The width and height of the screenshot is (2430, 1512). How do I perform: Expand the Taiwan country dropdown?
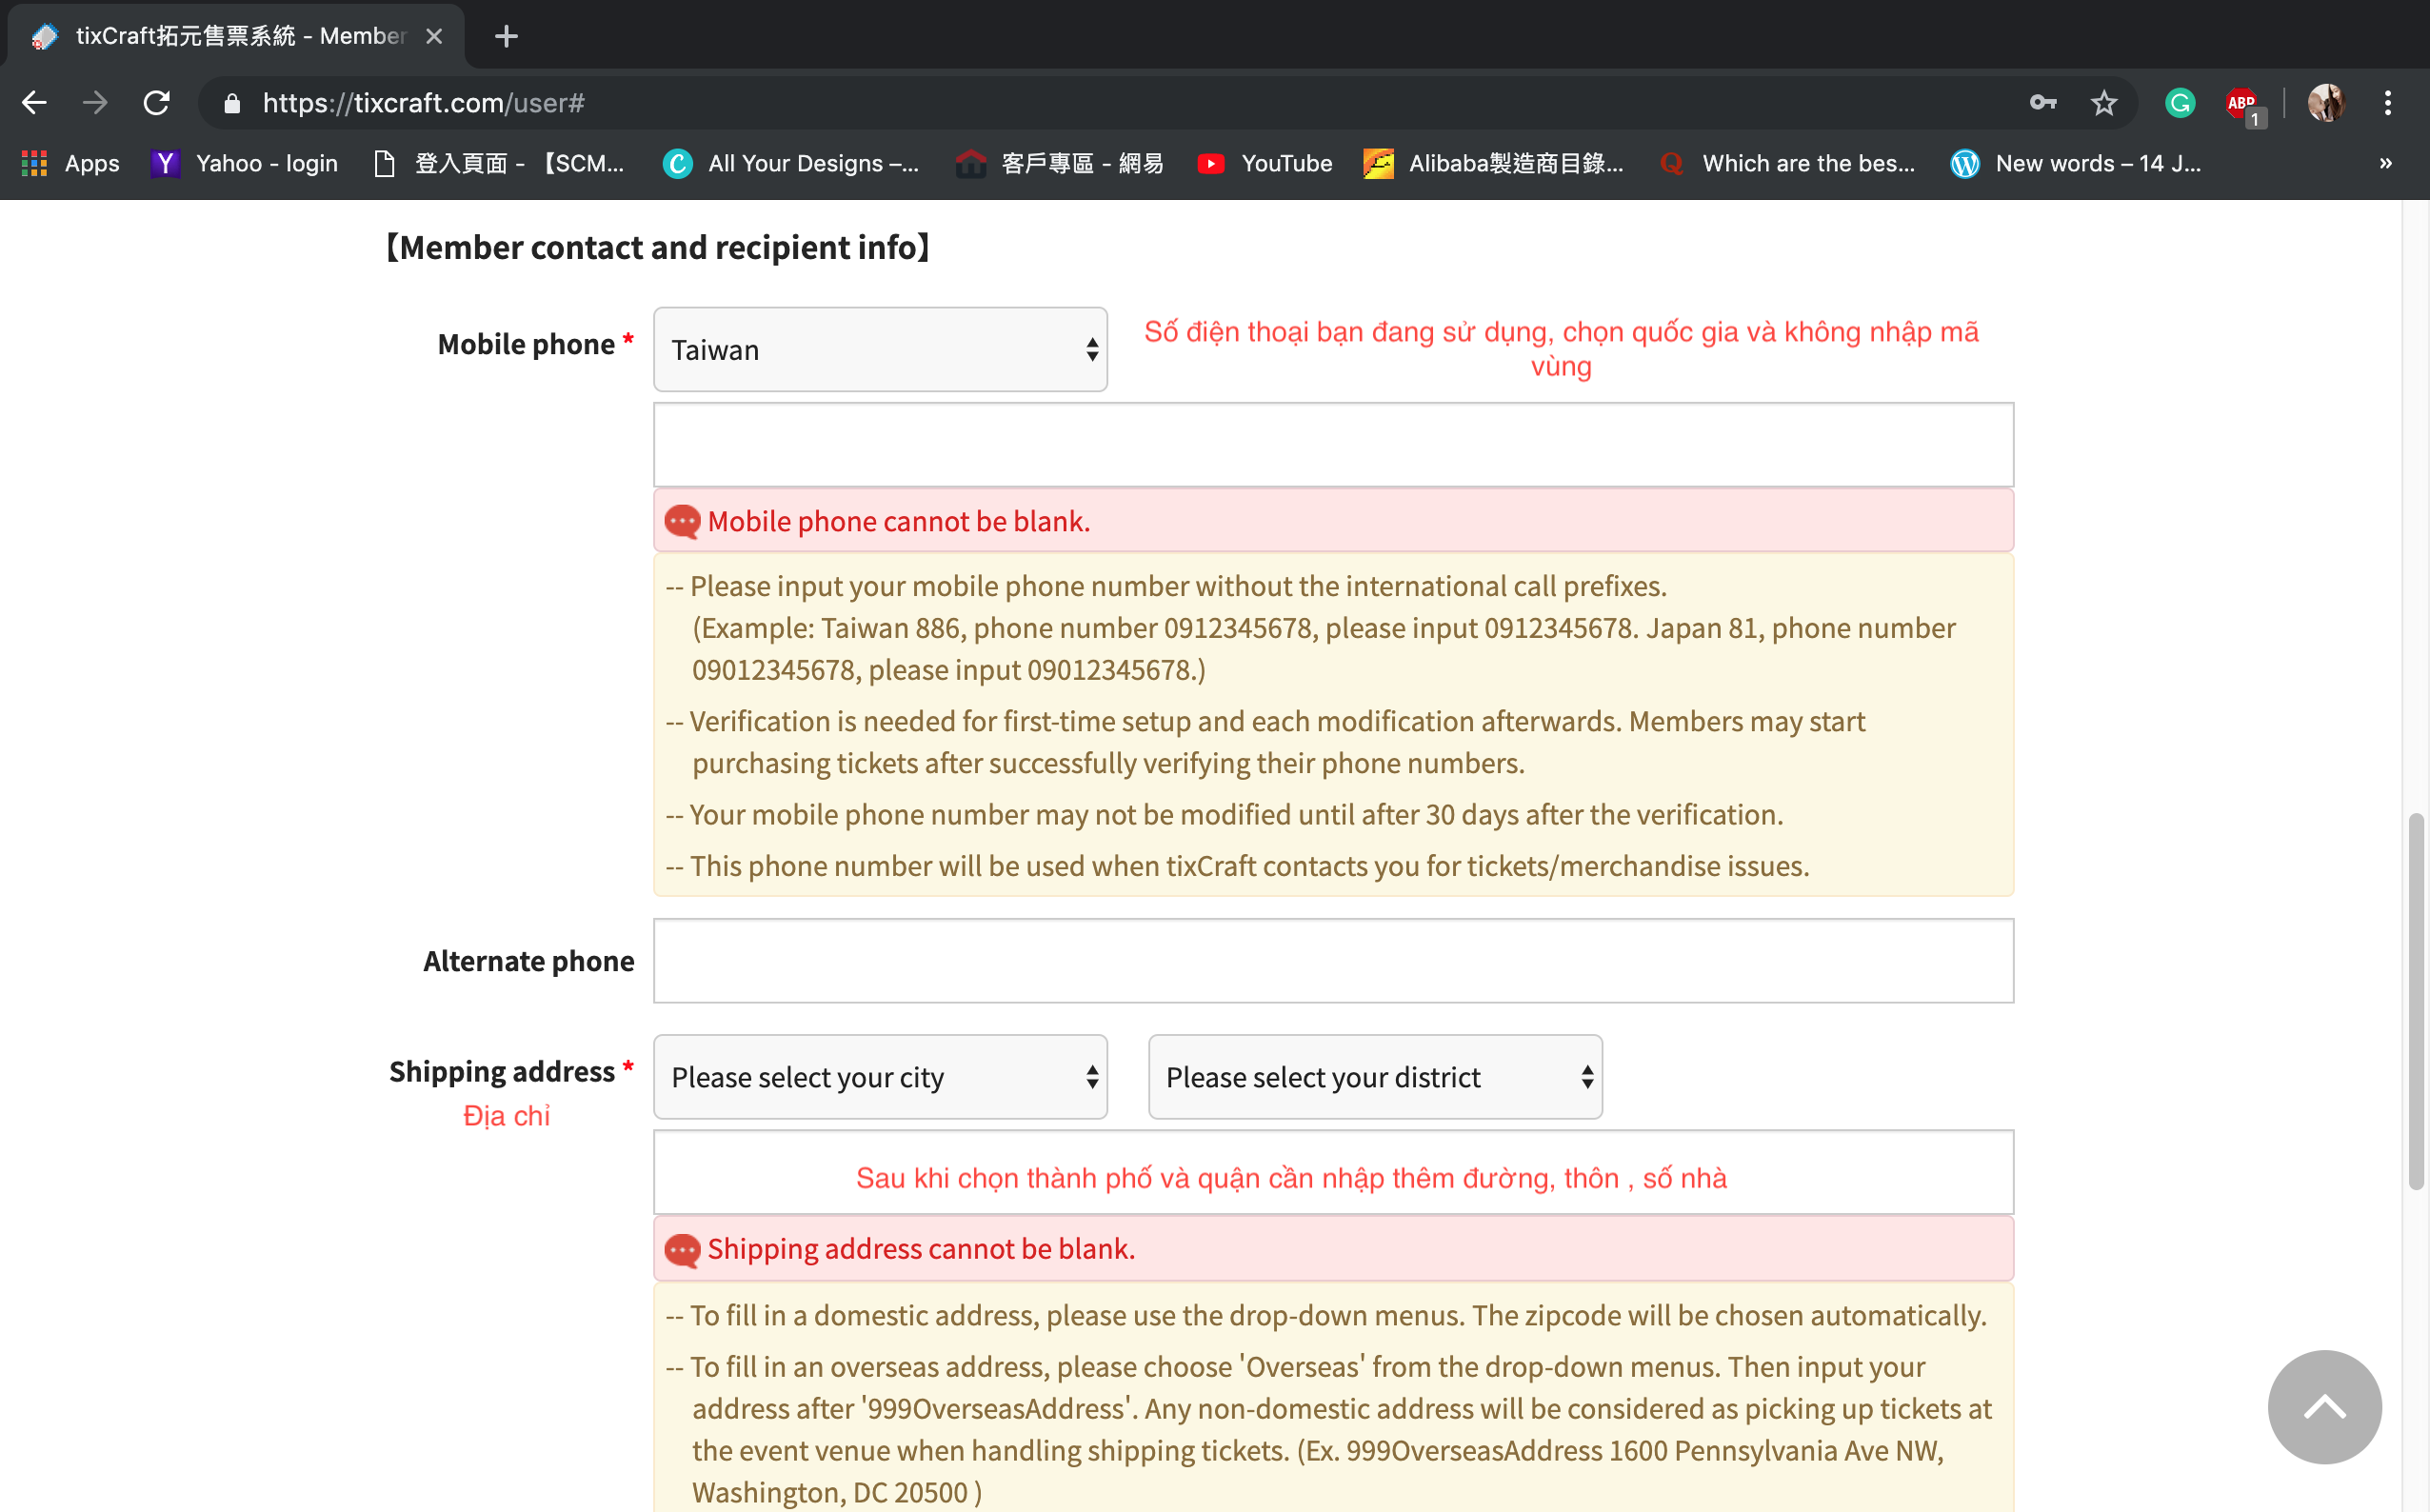click(x=879, y=350)
